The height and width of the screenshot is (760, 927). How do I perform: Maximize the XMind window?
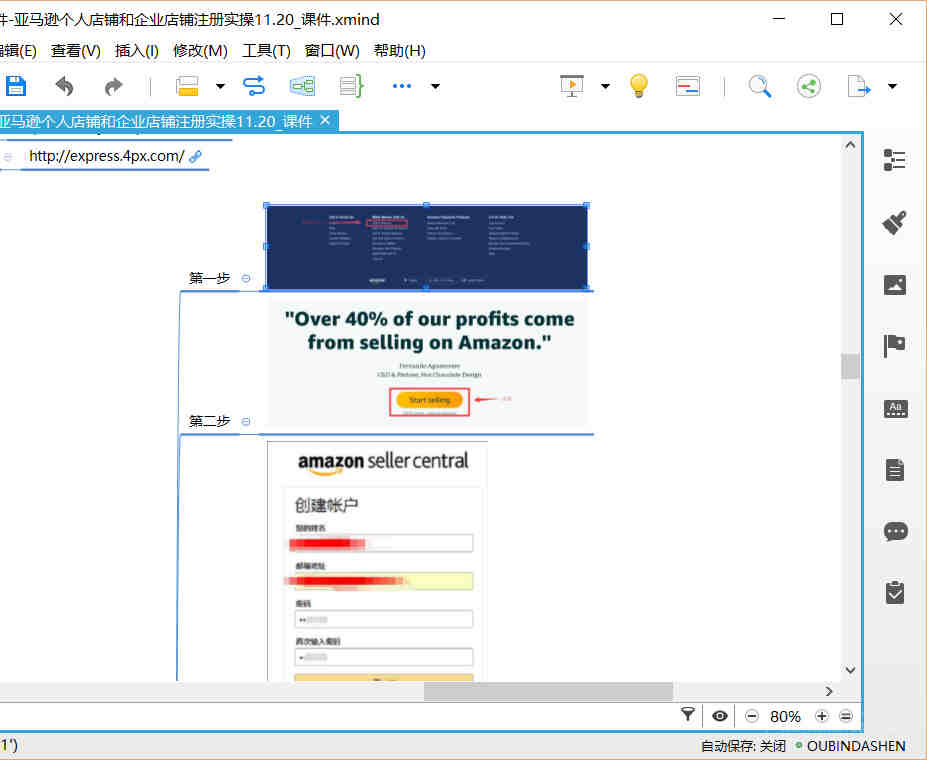[x=837, y=20]
